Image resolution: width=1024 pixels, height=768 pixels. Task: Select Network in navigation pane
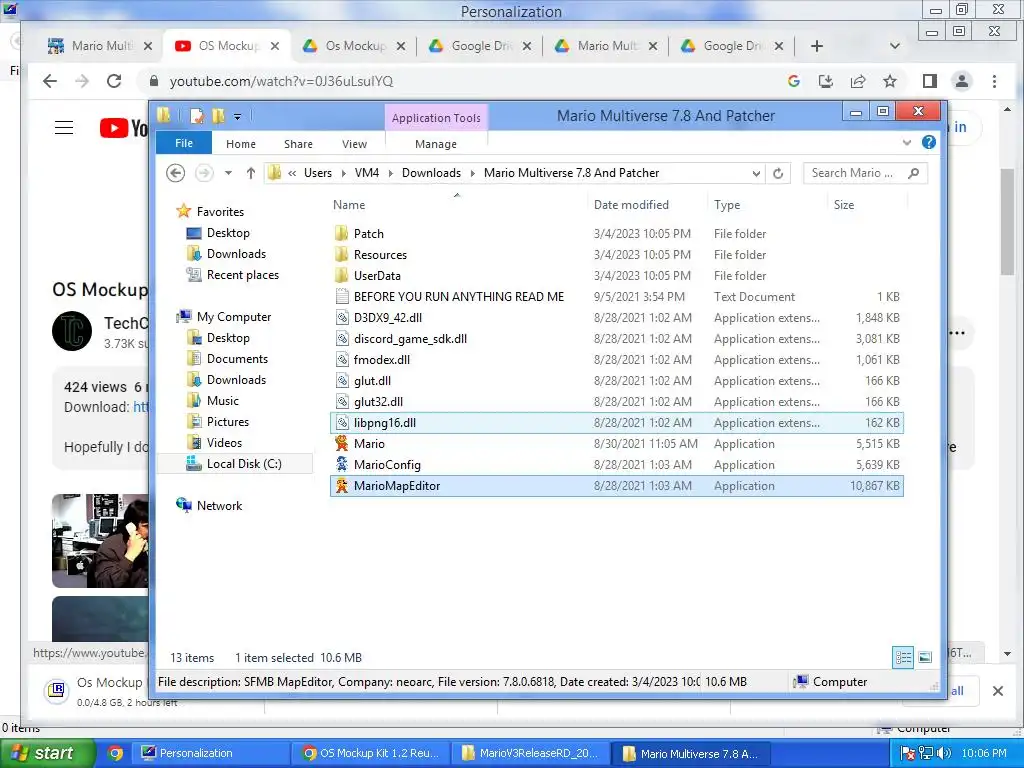tap(219, 505)
